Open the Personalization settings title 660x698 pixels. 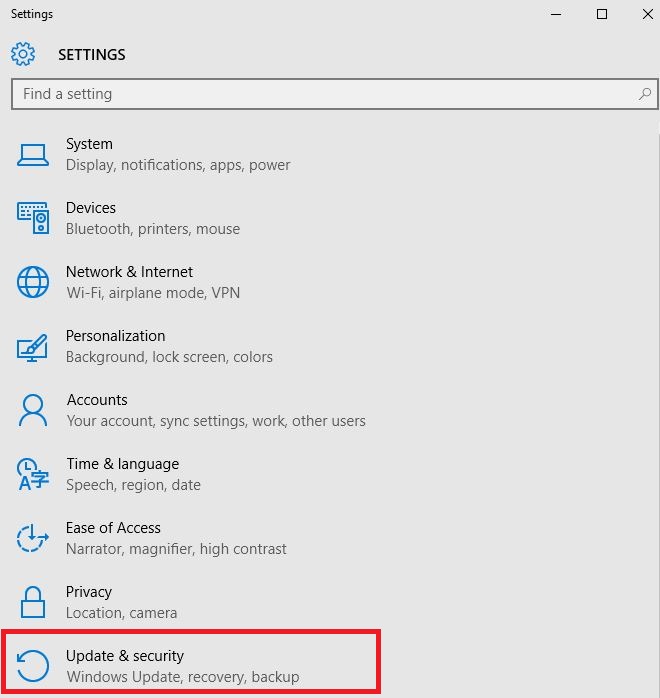point(116,336)
